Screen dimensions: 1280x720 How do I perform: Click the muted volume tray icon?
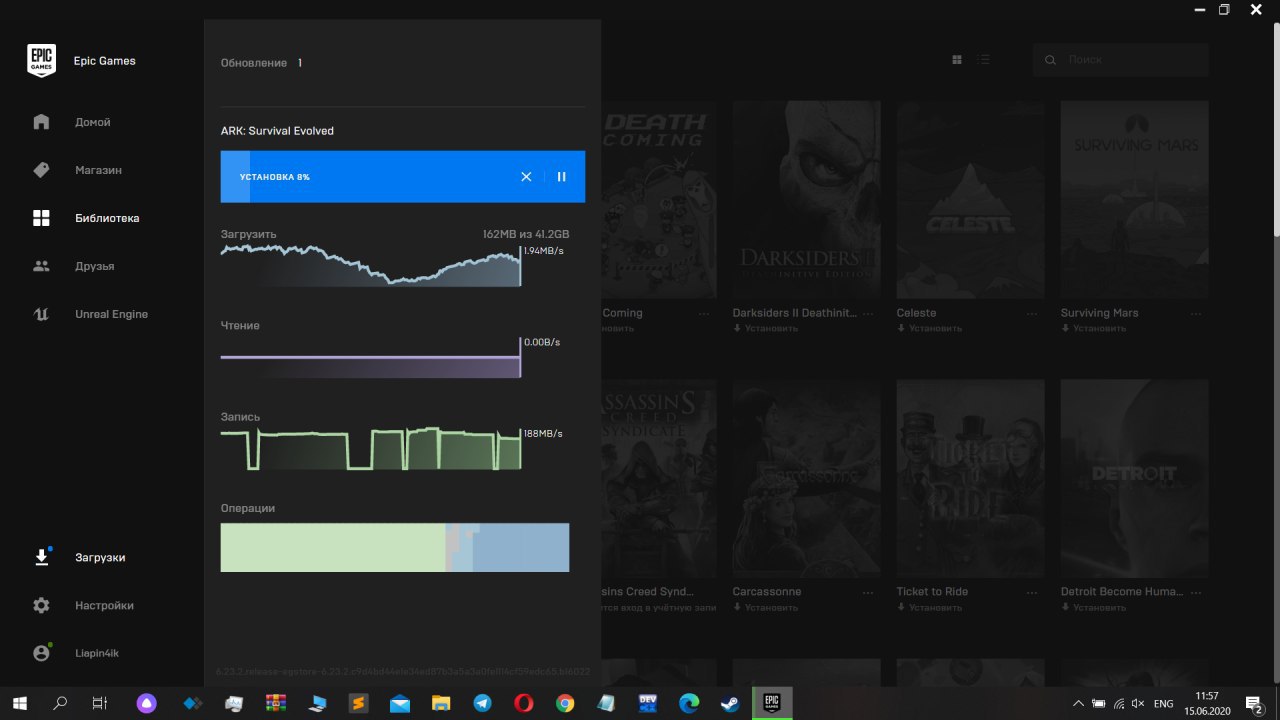coord(1138,704)
